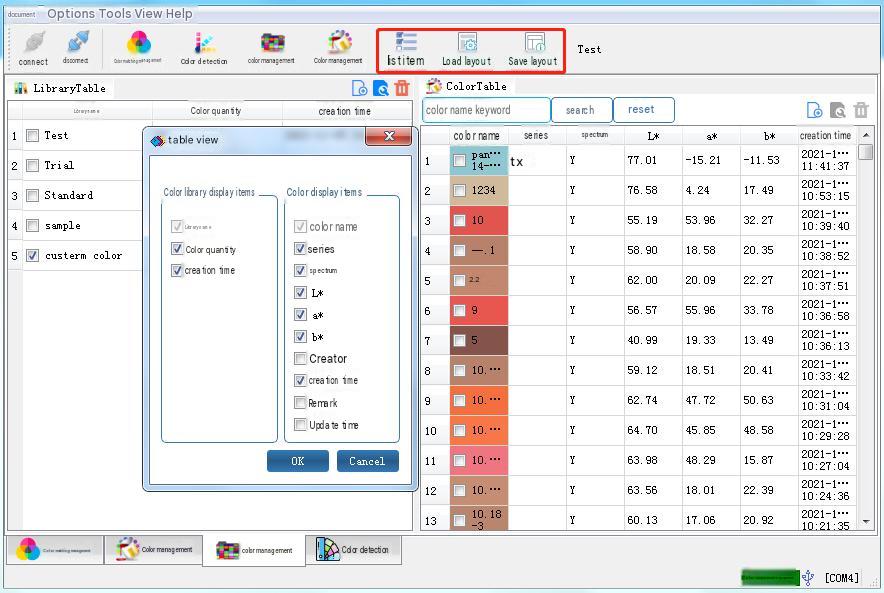Toggle the b* display checkbox

pyautogui.click(x=300, y=337)
